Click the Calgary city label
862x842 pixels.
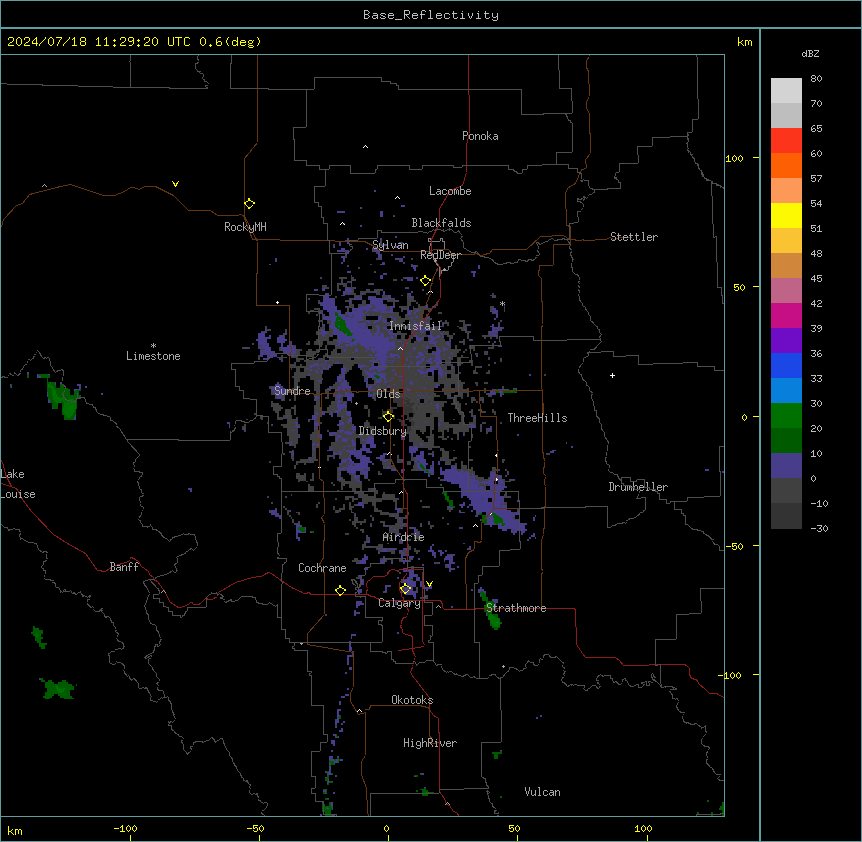click(399, 603)
